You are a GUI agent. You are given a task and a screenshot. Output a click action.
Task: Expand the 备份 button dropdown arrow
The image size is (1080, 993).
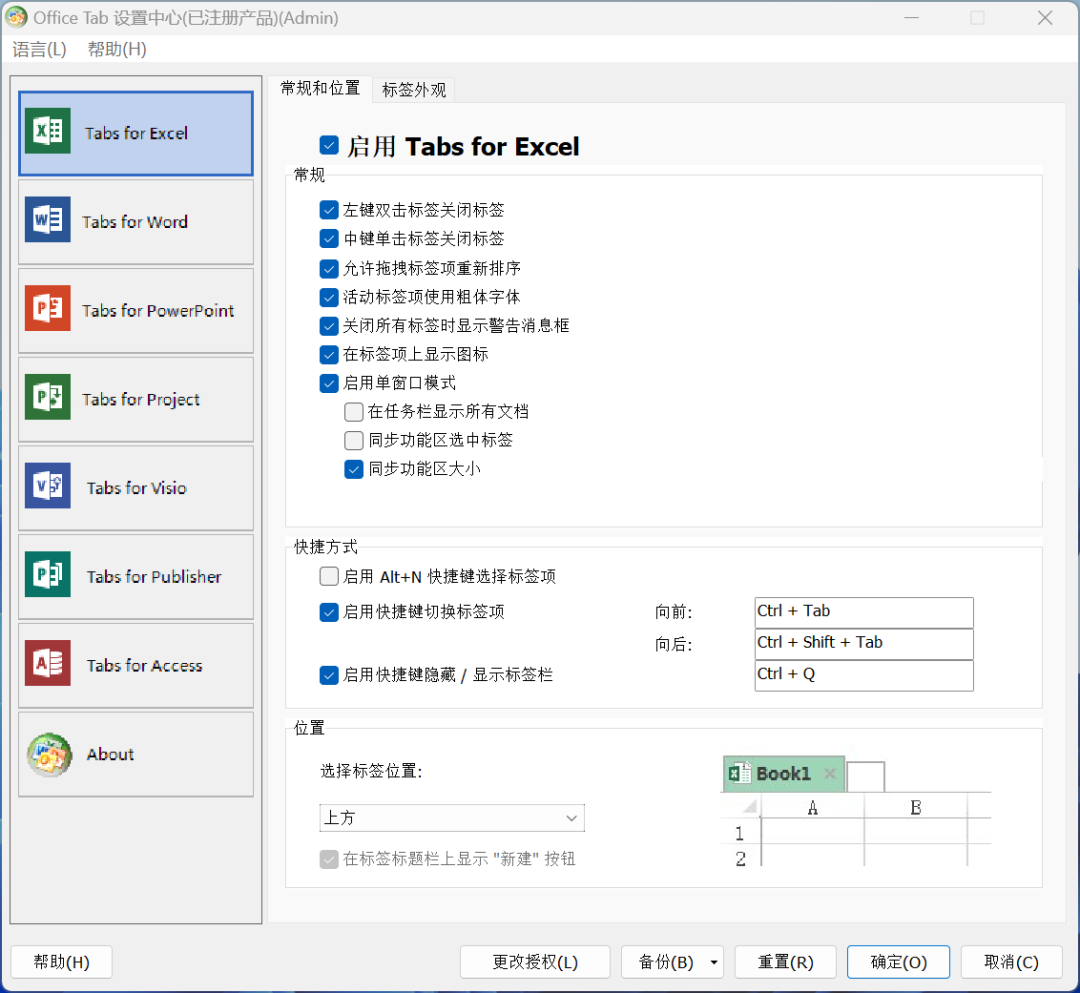pos(714,962)
